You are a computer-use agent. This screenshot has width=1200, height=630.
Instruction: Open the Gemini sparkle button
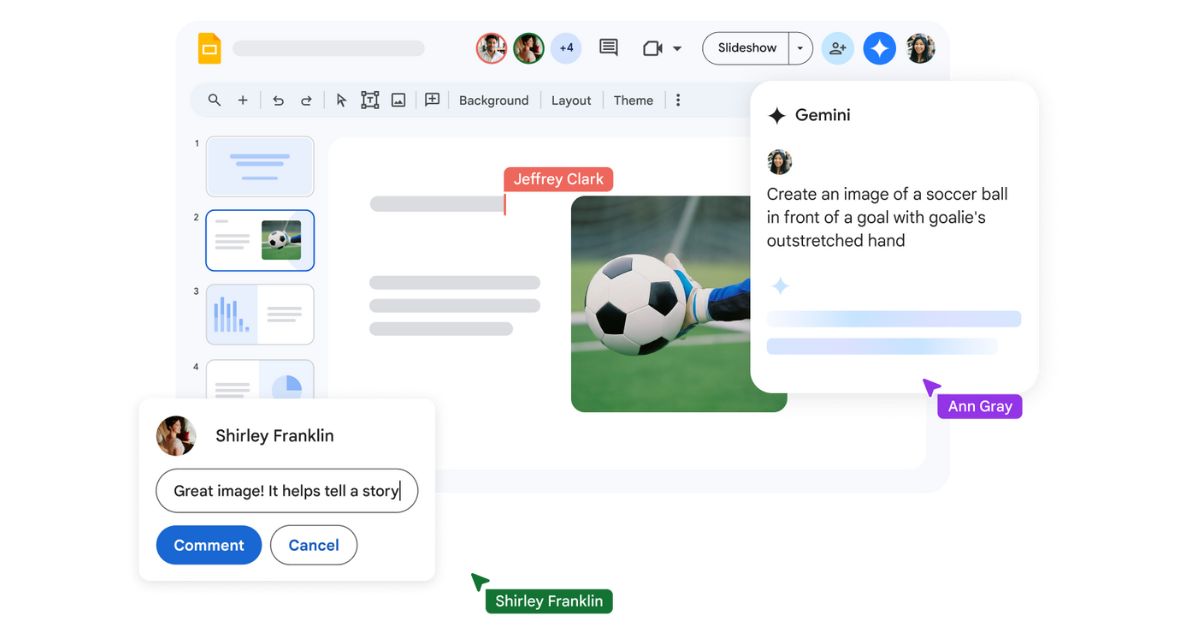click(x=879, y=48)
